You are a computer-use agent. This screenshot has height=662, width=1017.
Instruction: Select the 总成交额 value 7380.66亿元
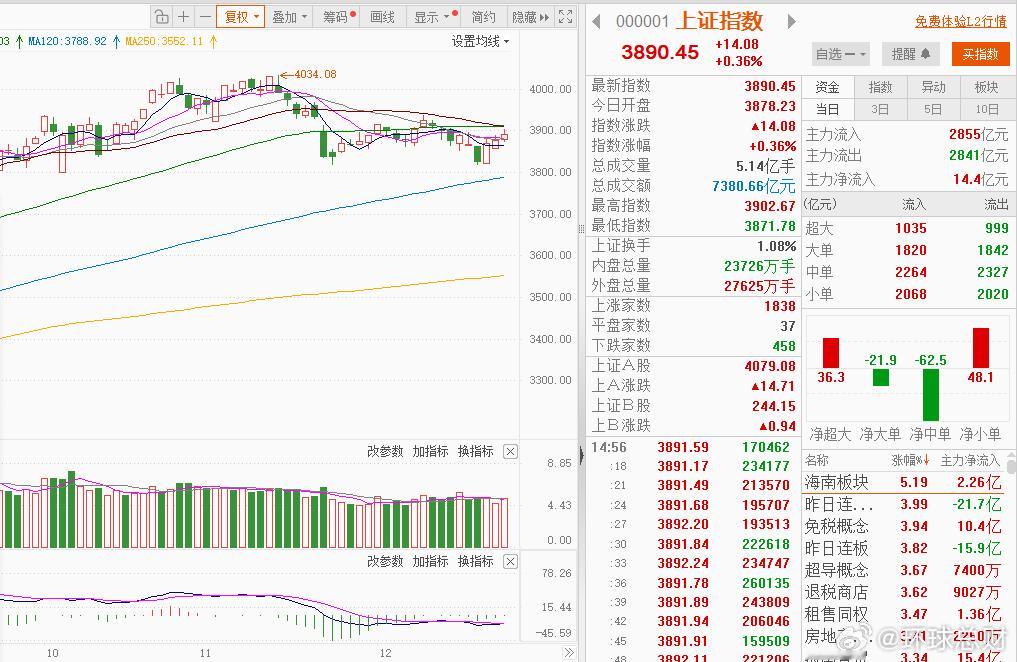click(754, 186)
